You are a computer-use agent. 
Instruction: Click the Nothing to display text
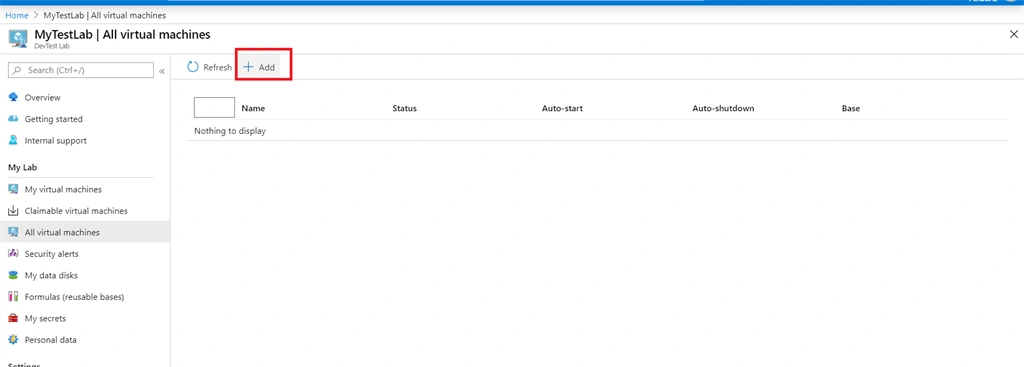(230, 131)
